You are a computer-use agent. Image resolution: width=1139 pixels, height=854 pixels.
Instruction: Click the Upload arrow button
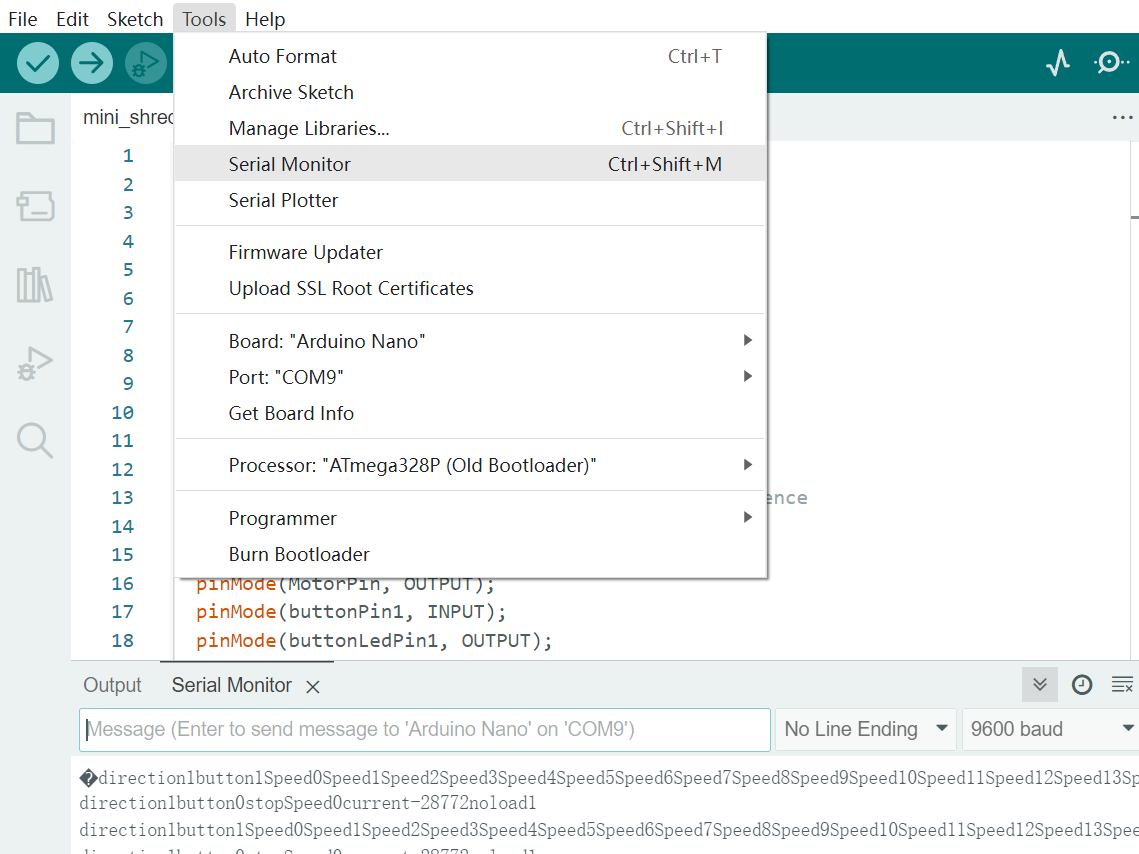(91, 63)
